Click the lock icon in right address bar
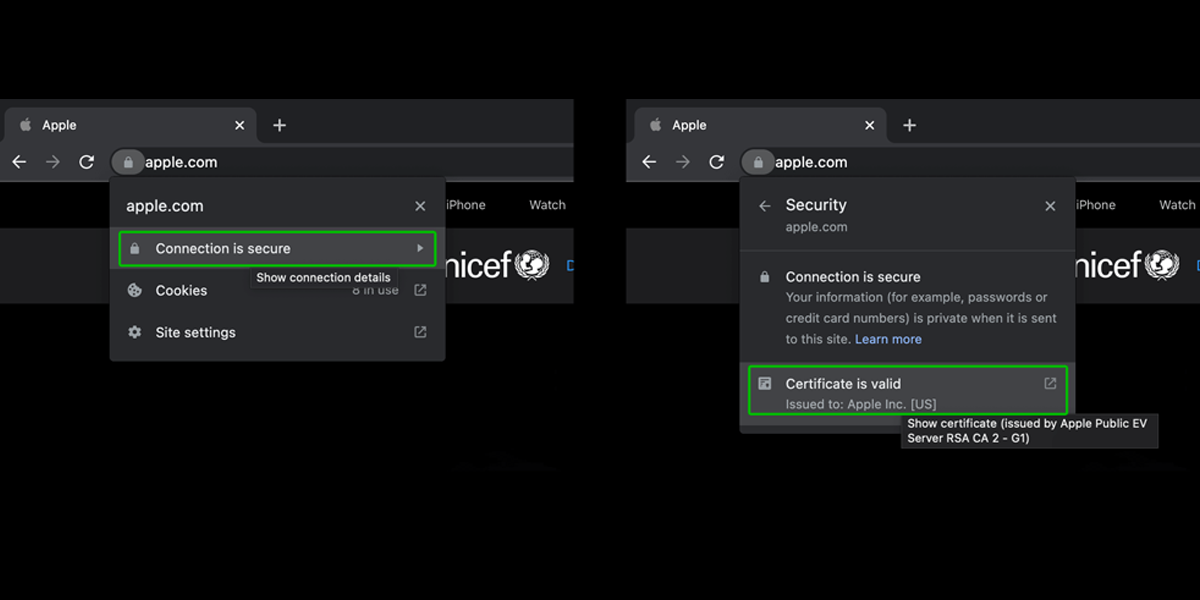 coord(758,162)
